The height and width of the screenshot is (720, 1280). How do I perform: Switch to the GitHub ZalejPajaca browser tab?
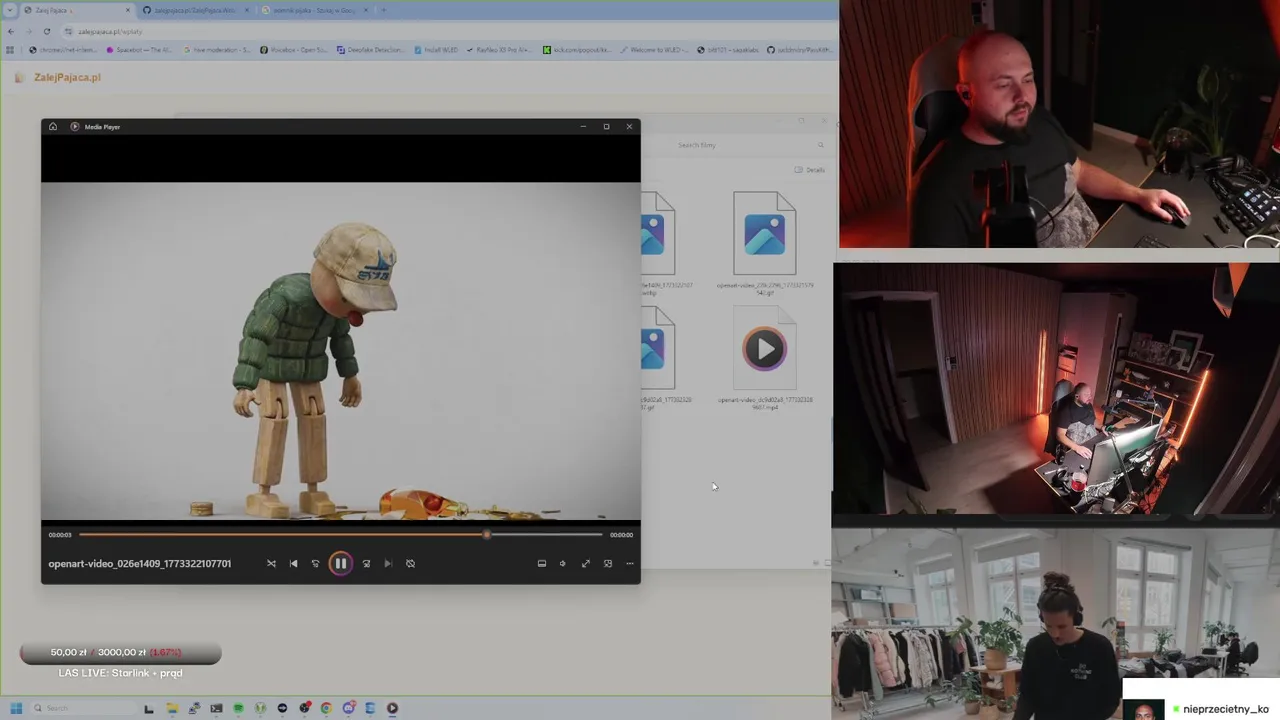195,10
